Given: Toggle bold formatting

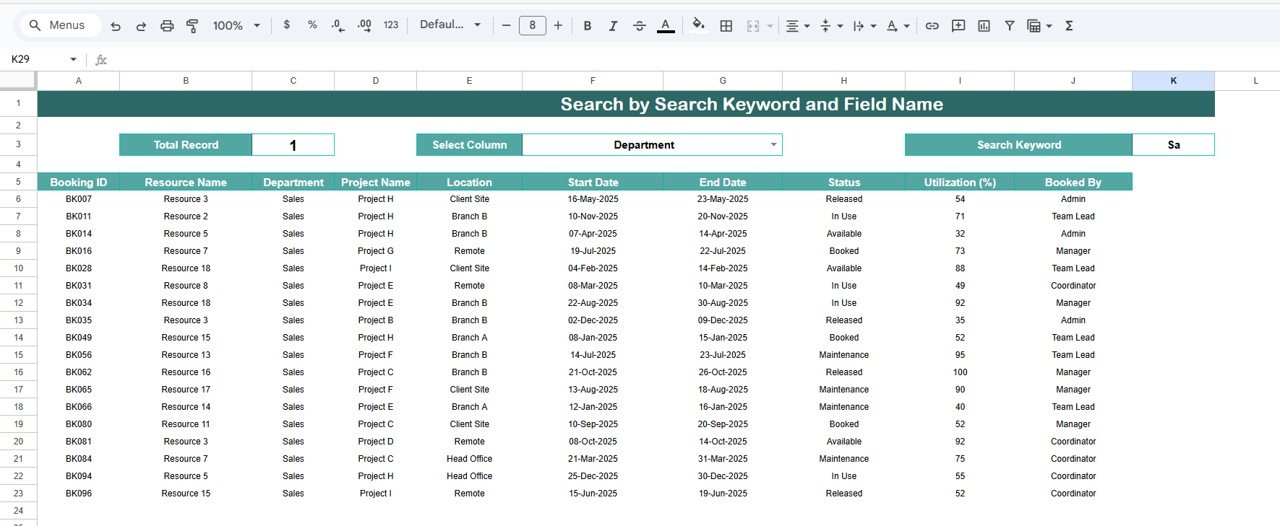Looking at the screenshot, I should coord(587,25).
